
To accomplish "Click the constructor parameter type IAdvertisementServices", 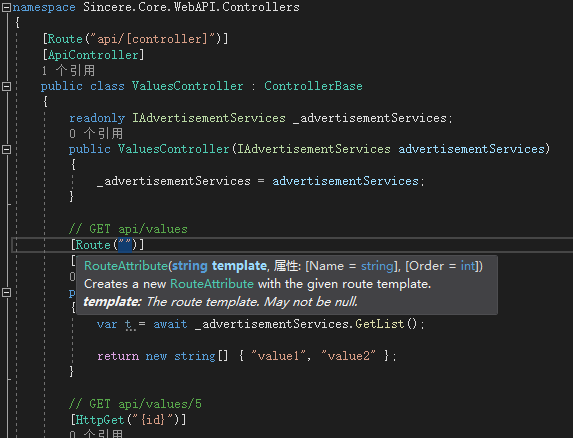I will 314,149.
